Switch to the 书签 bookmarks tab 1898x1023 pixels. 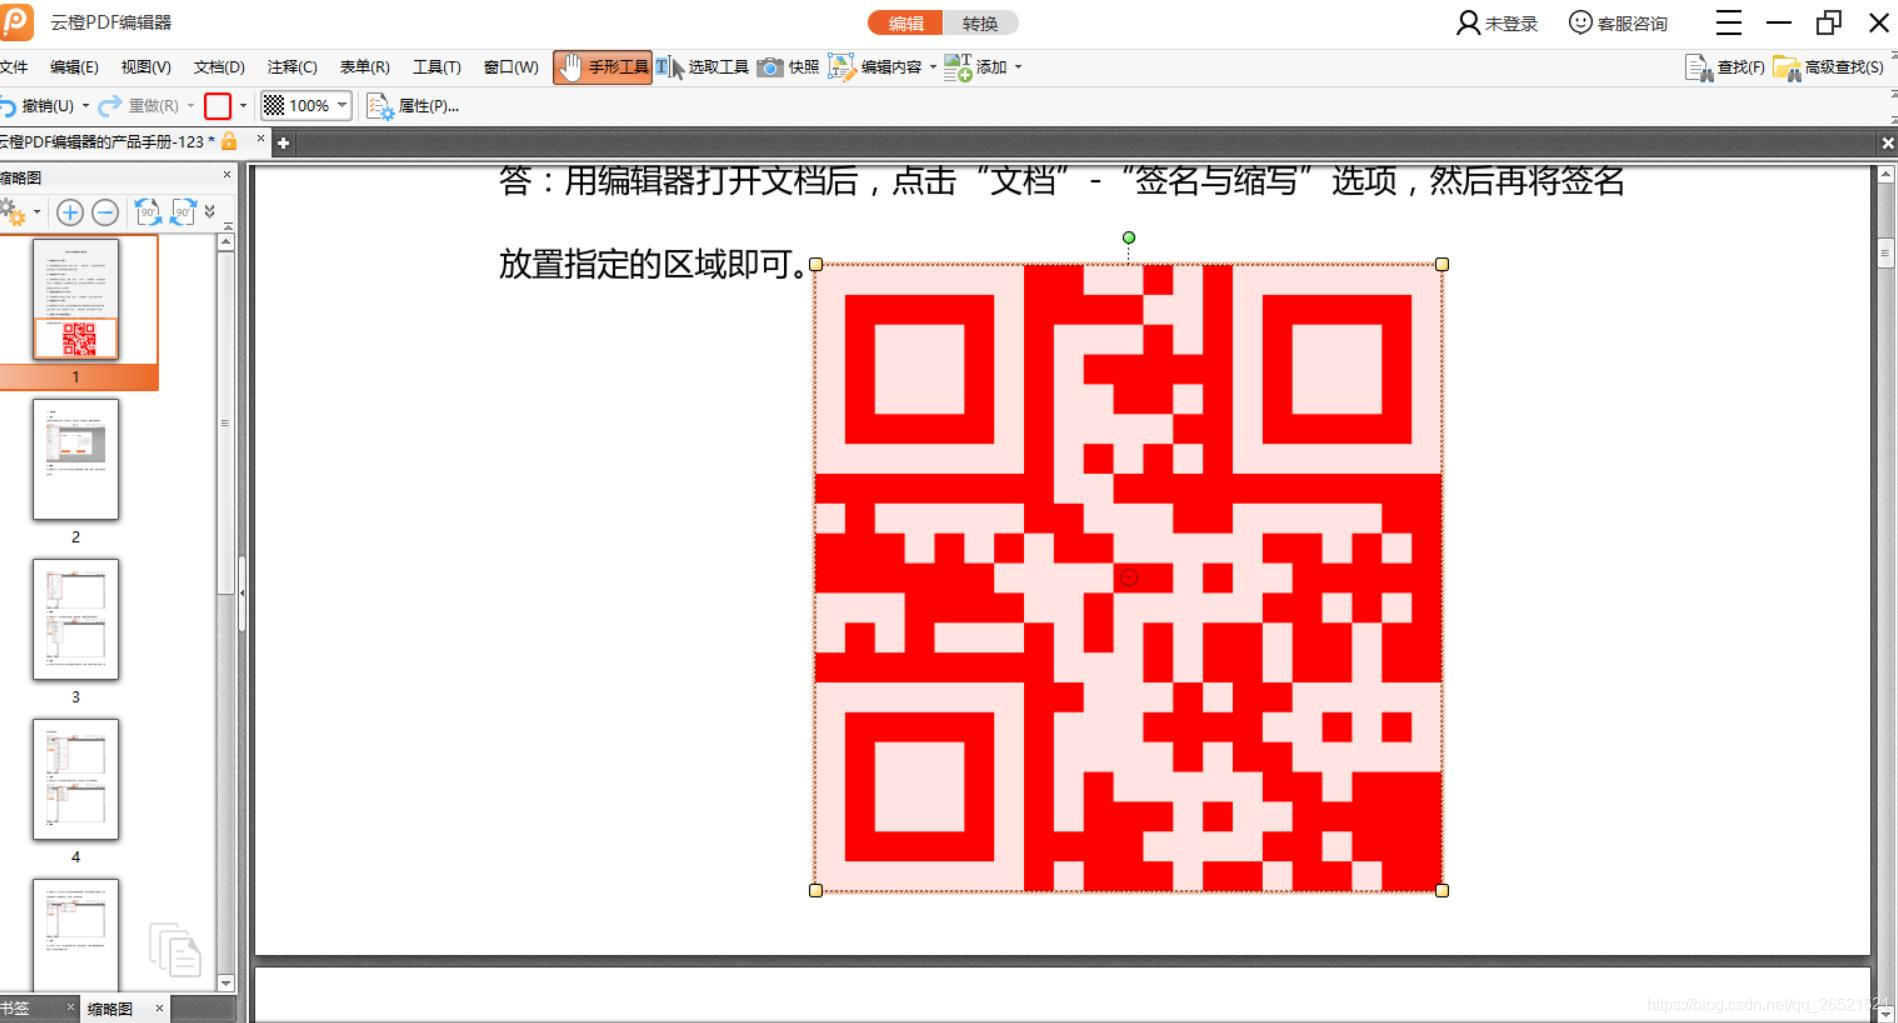click(x=16, y=1009)
